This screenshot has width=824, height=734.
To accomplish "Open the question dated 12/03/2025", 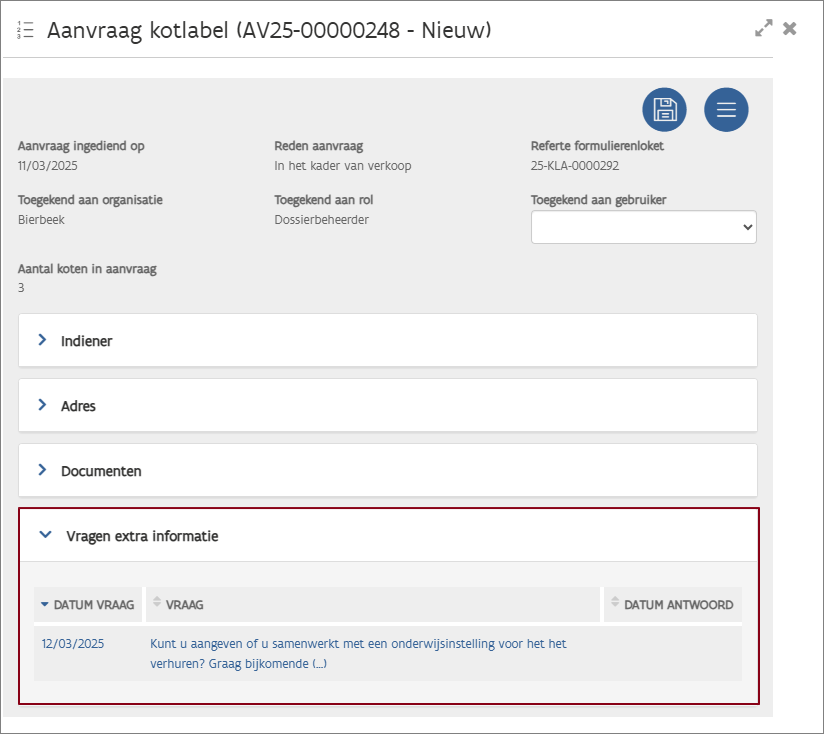I will point(73,644).
